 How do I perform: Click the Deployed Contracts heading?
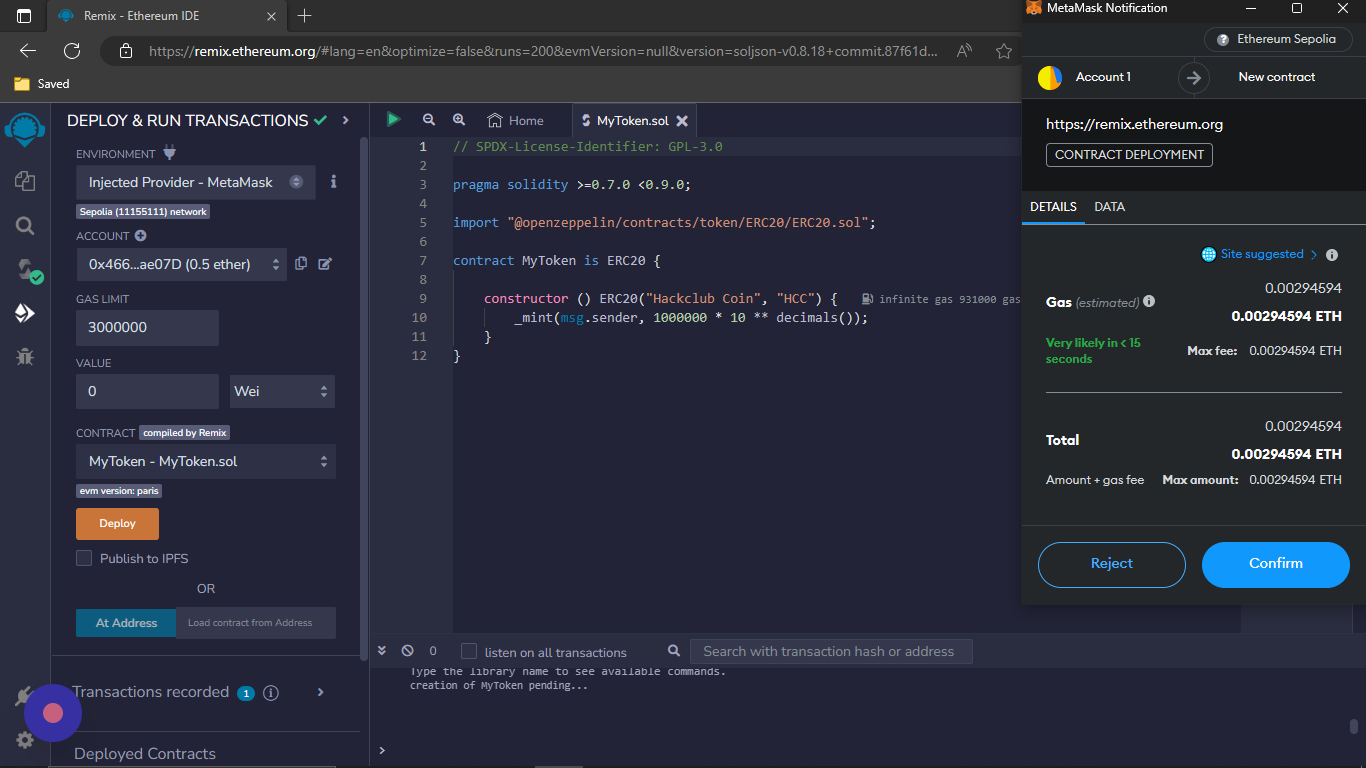coord(145,754)
